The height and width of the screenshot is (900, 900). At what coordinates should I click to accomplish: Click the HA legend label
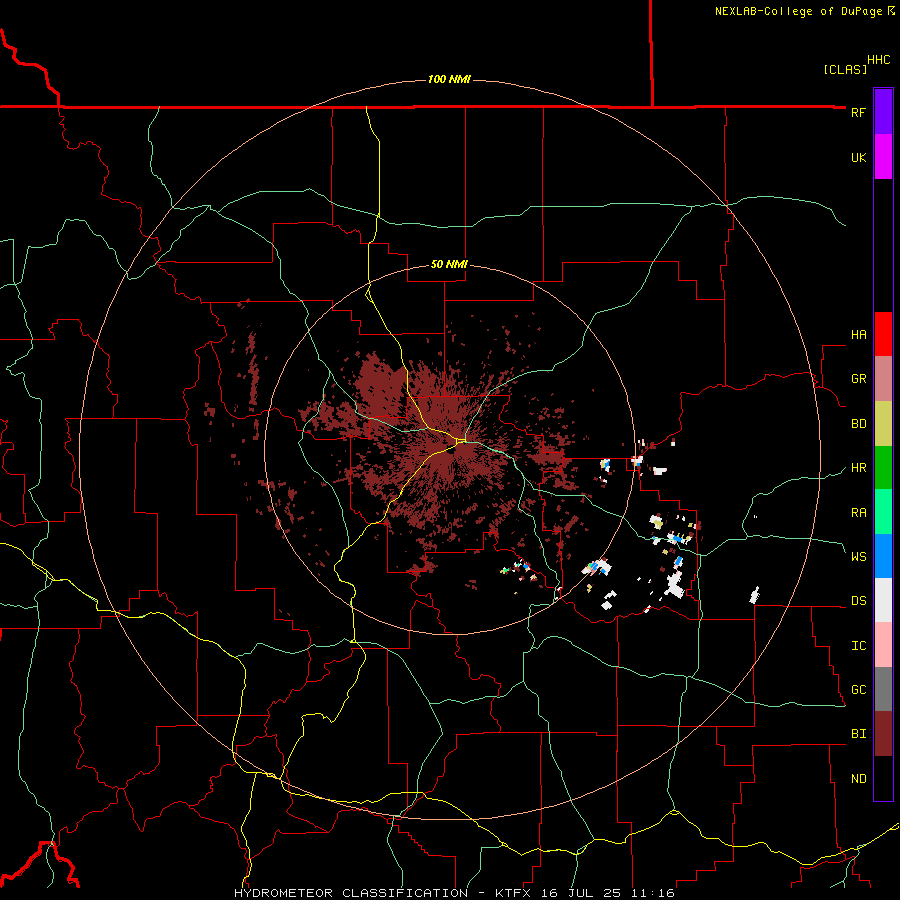coord(858,334)
